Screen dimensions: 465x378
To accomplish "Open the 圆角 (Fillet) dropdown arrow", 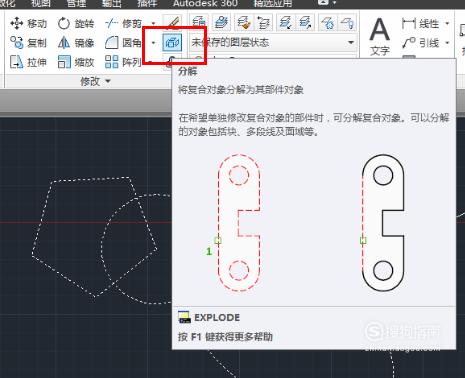I will coord(153,43).
